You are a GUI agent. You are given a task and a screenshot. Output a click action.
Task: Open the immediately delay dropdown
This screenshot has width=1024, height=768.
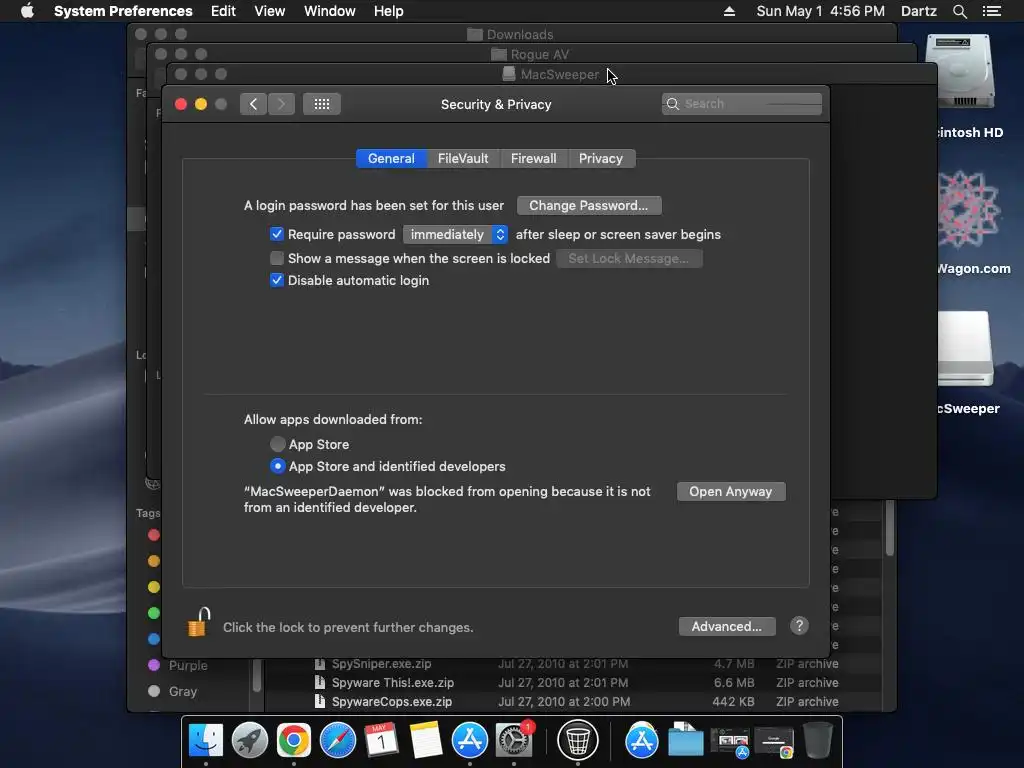pos(455,234)
